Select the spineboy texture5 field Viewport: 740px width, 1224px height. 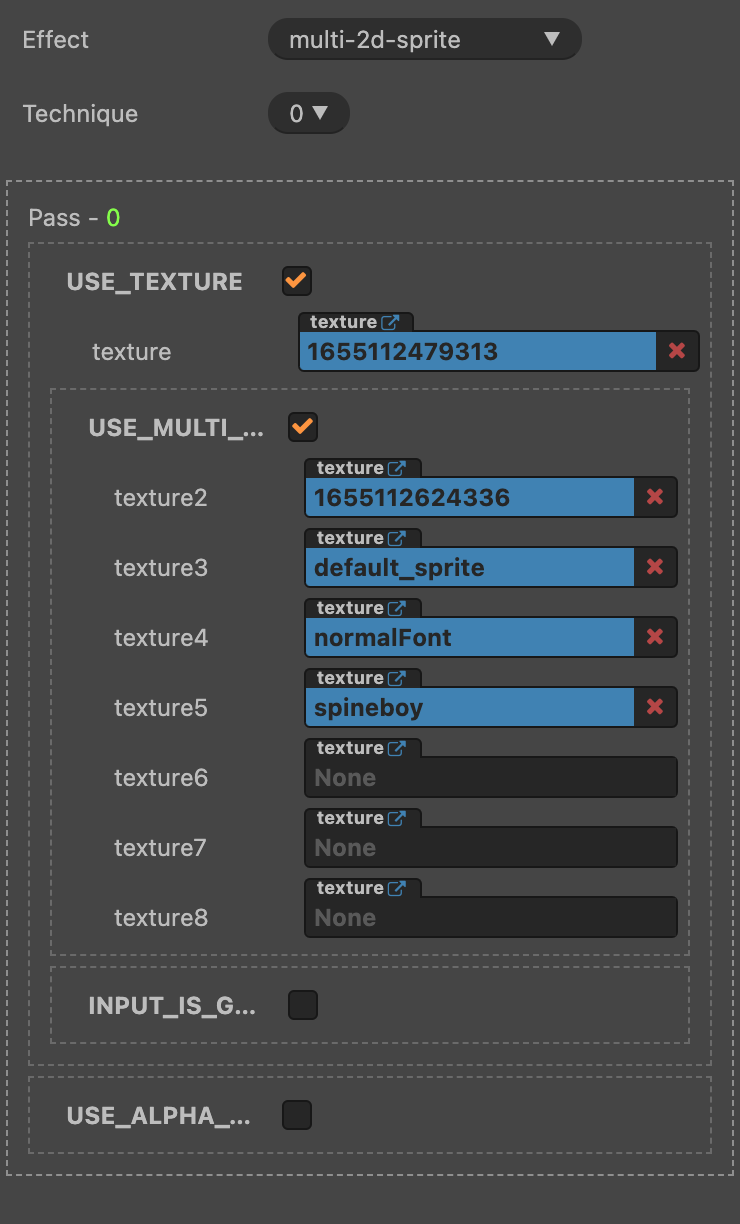tap(470, 707)
